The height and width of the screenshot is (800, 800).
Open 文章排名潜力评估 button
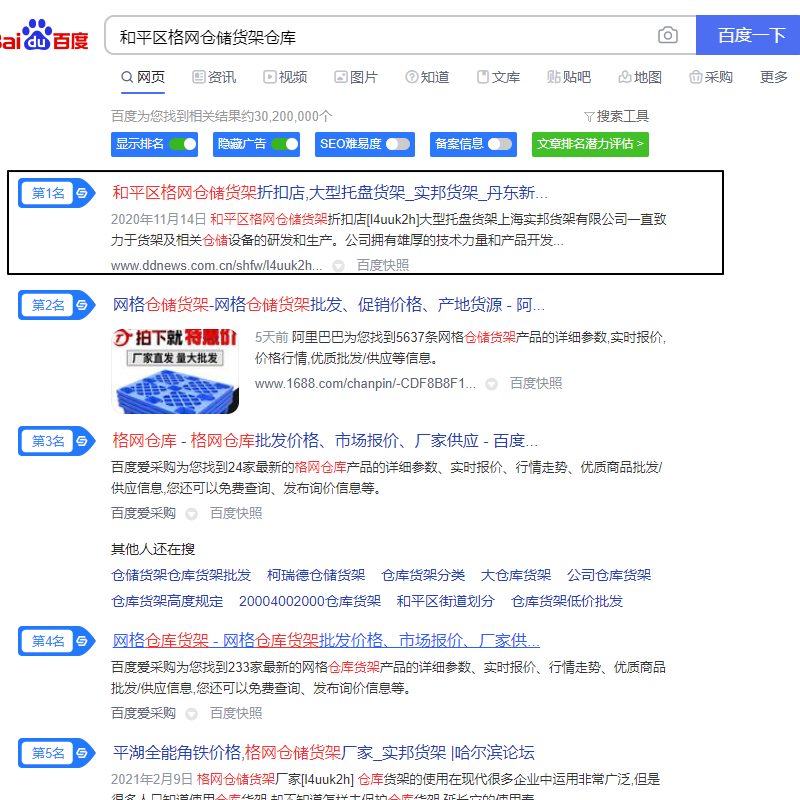(590, 144)
